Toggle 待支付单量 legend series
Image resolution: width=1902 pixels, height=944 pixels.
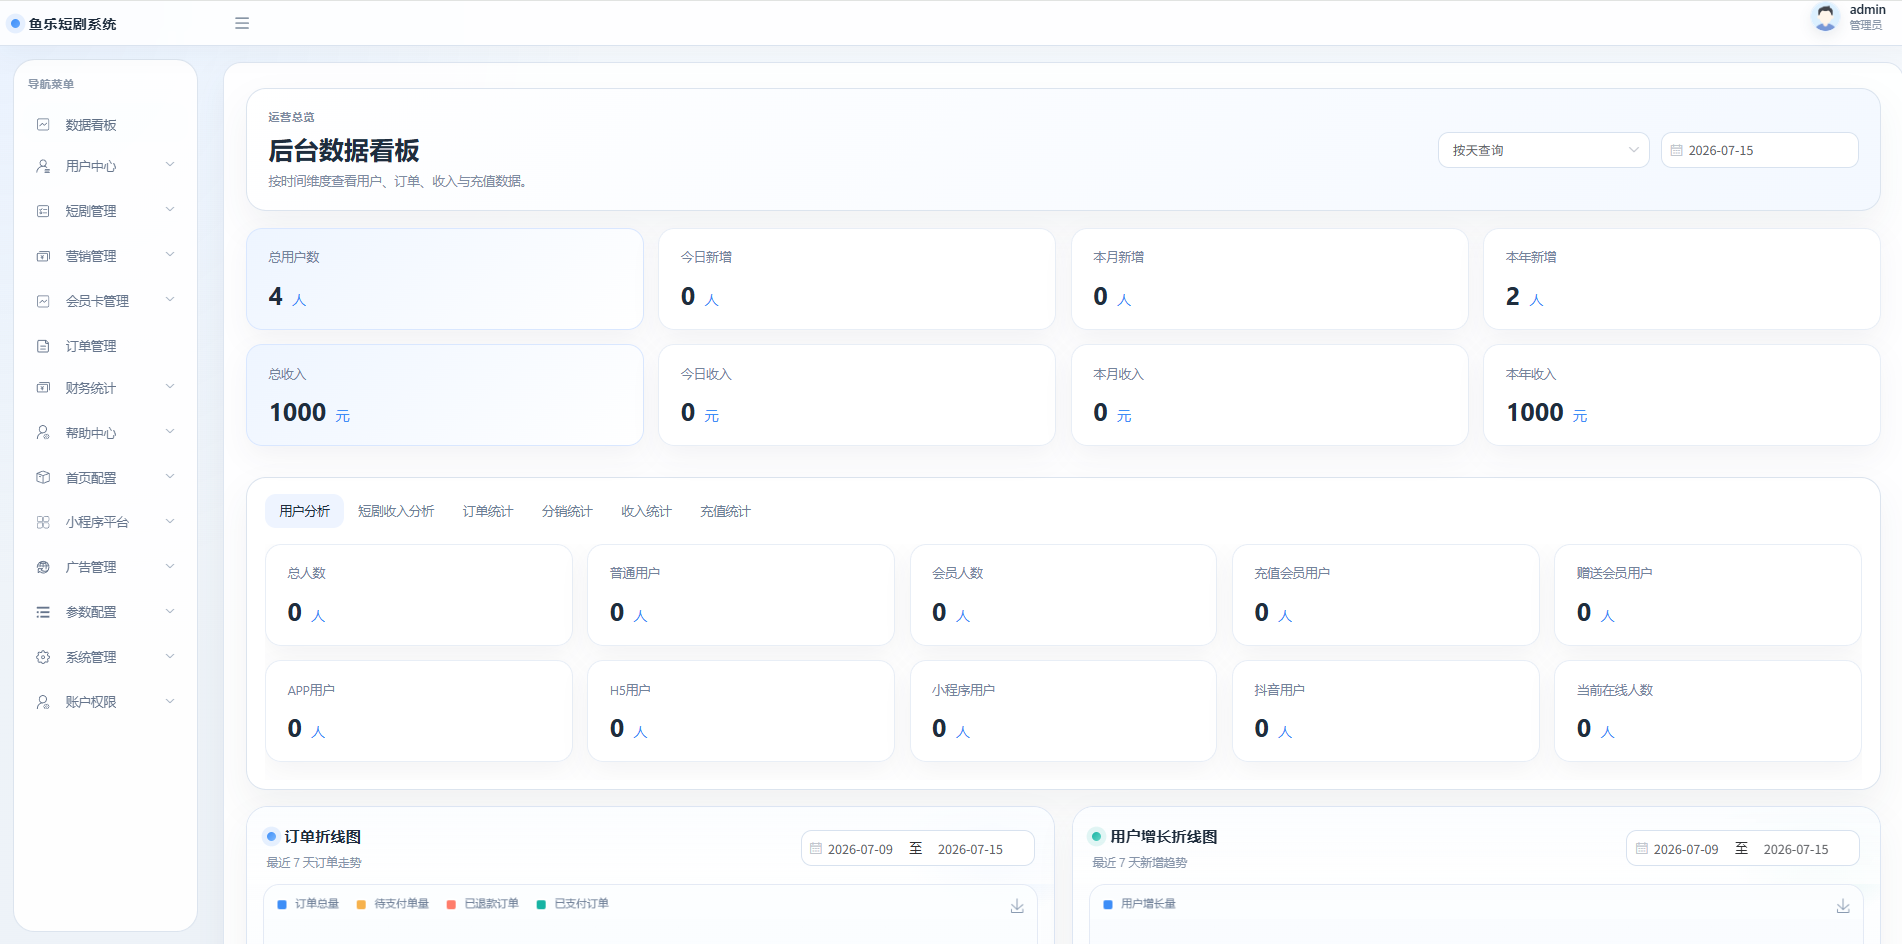392,904
